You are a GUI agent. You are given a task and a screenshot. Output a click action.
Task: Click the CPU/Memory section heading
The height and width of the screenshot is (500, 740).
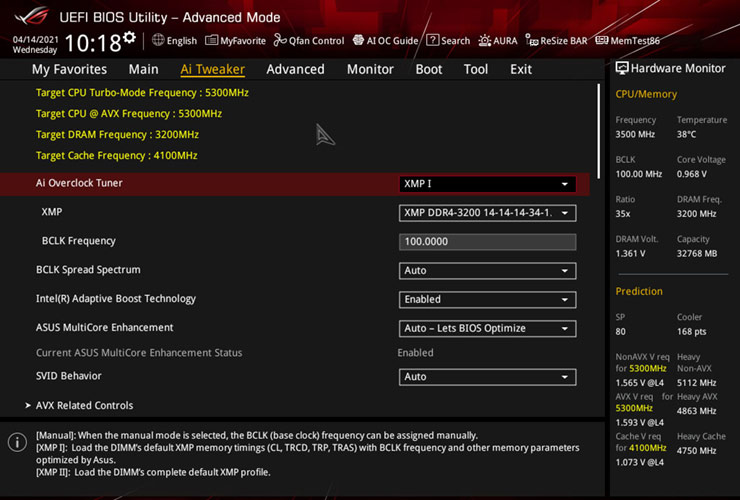[646, 94]
